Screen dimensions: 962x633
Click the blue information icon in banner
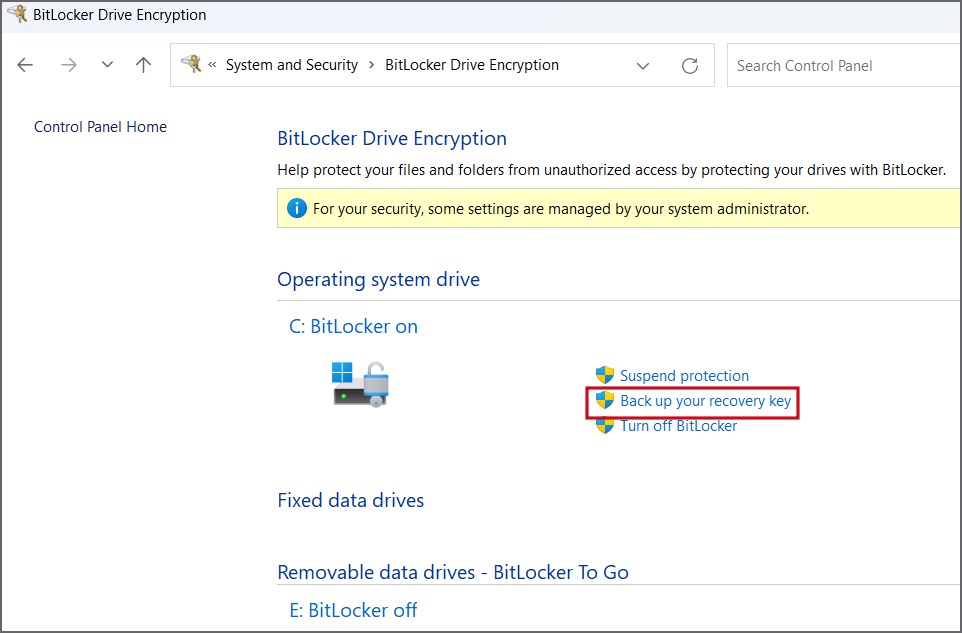pyautogui.click(x=296, y=209)
